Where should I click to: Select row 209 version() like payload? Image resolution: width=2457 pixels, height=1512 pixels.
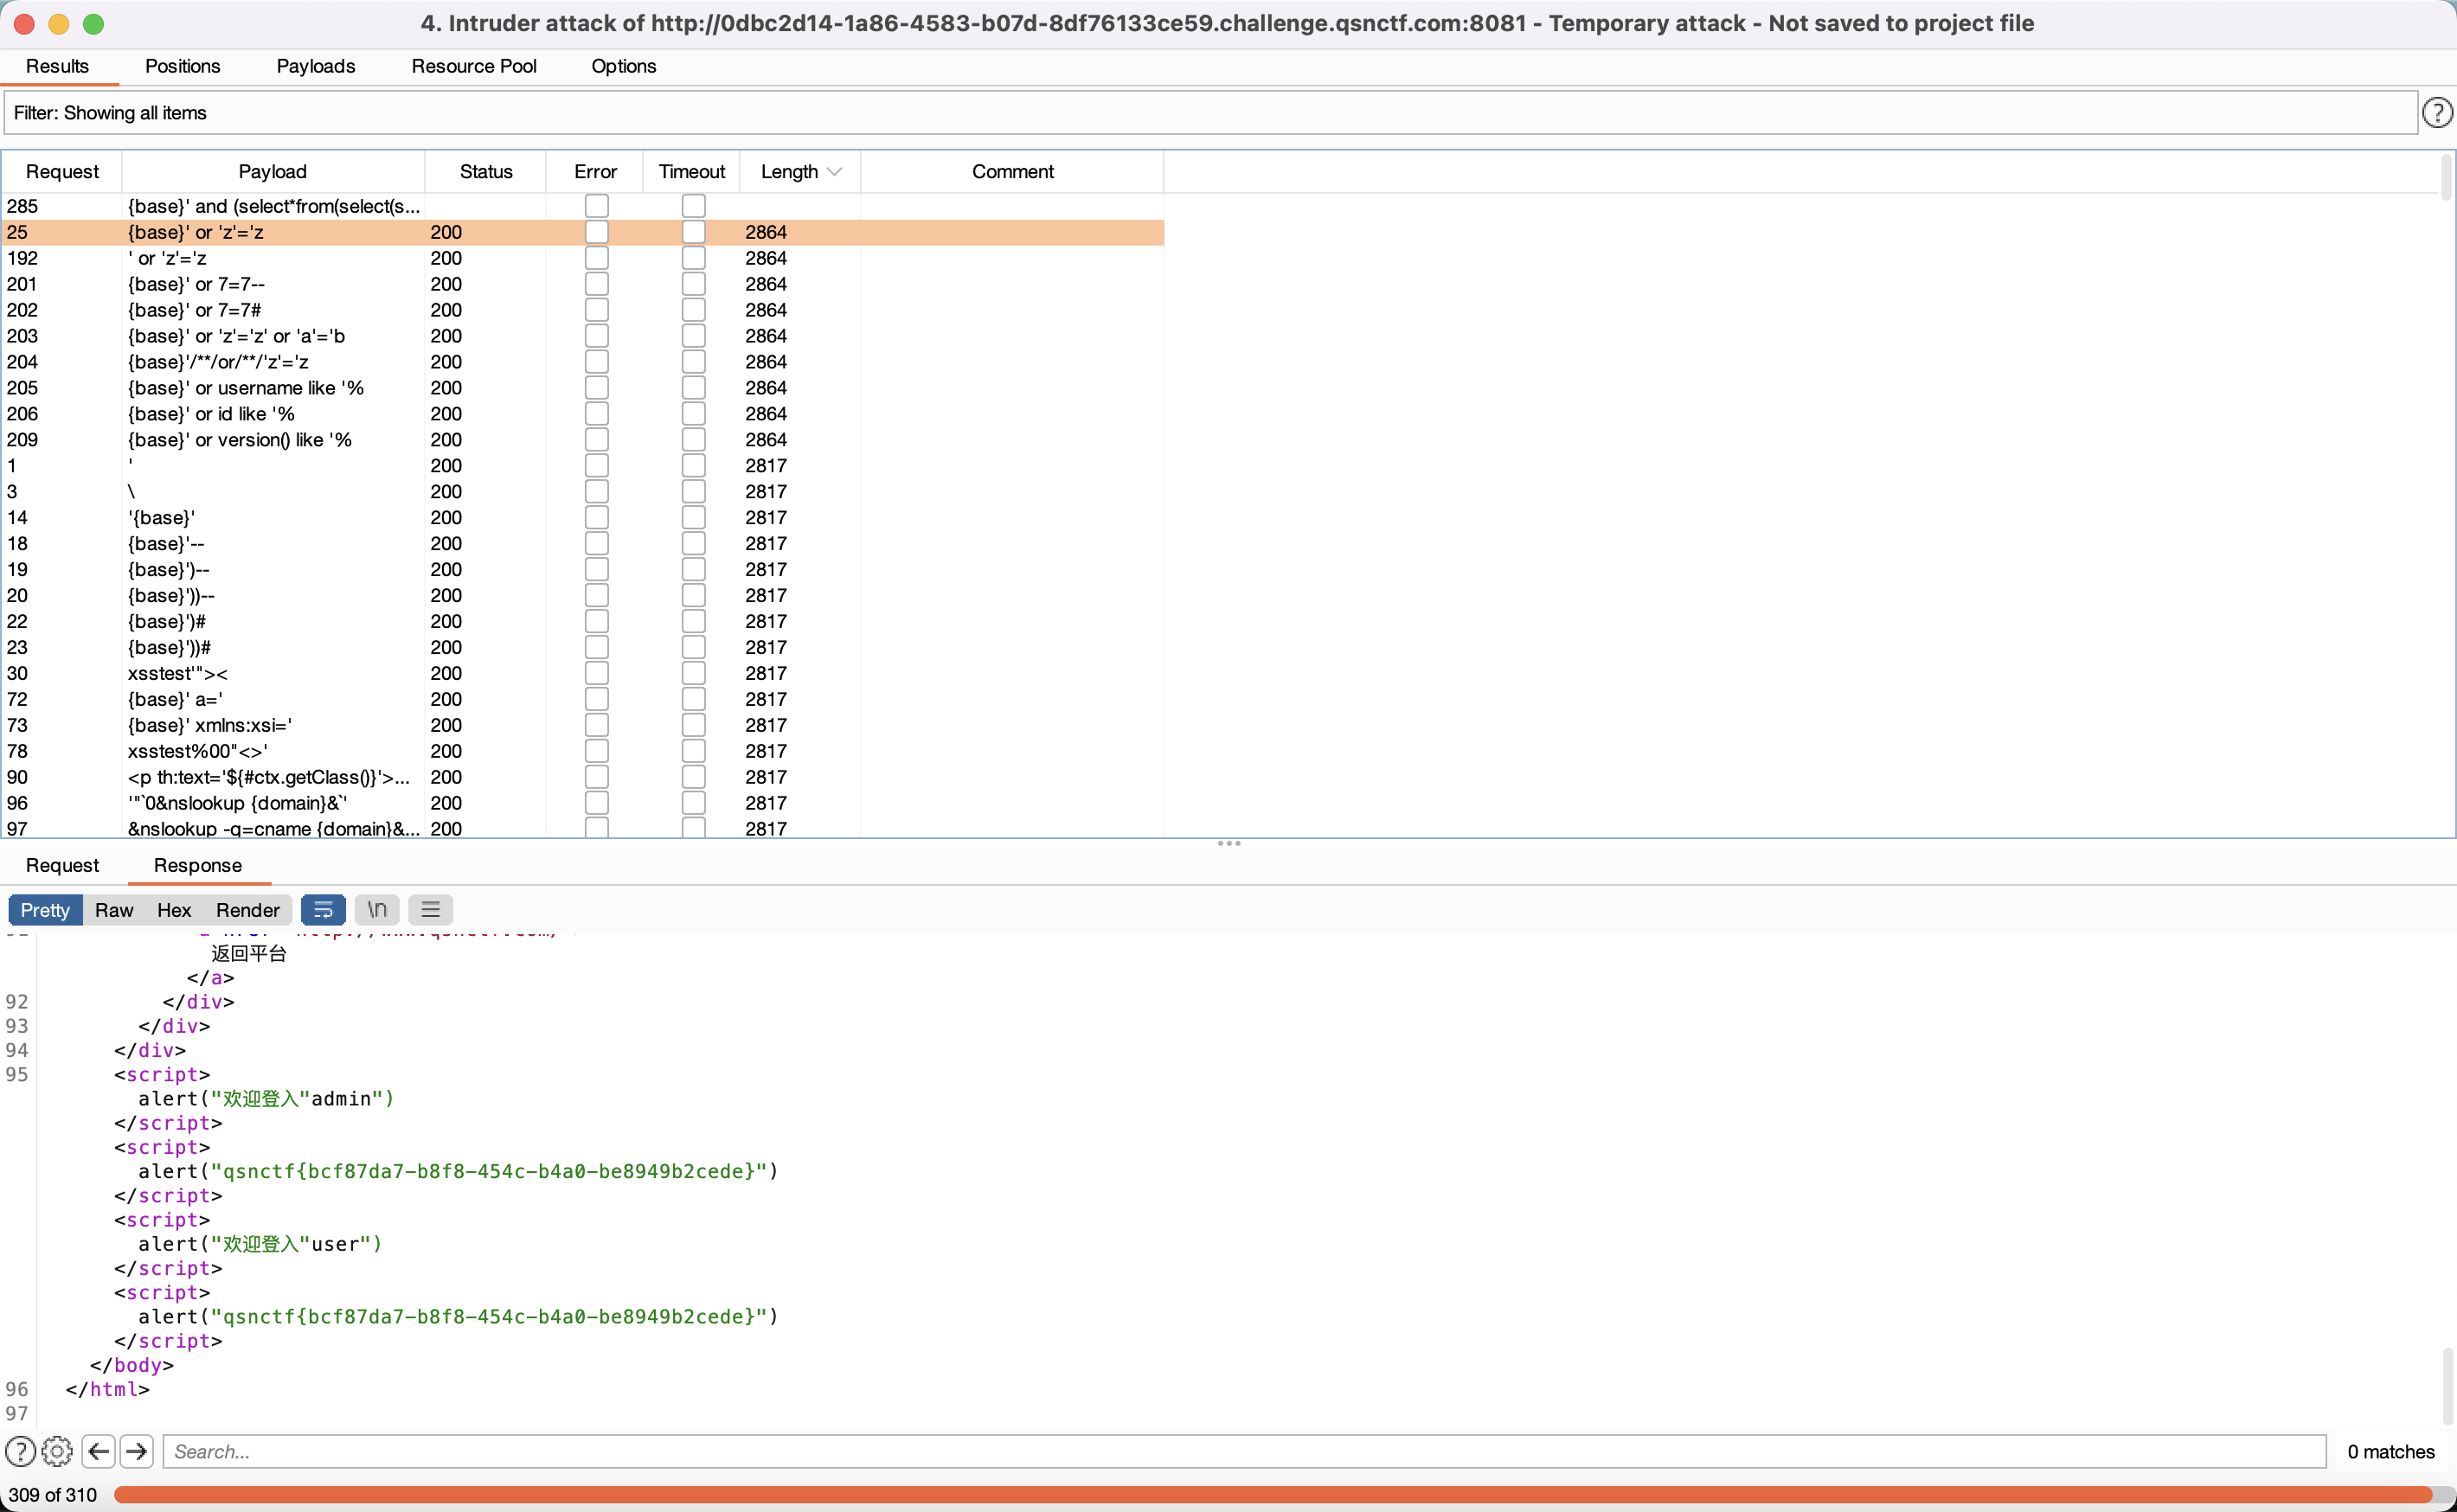tap(583, 440)
